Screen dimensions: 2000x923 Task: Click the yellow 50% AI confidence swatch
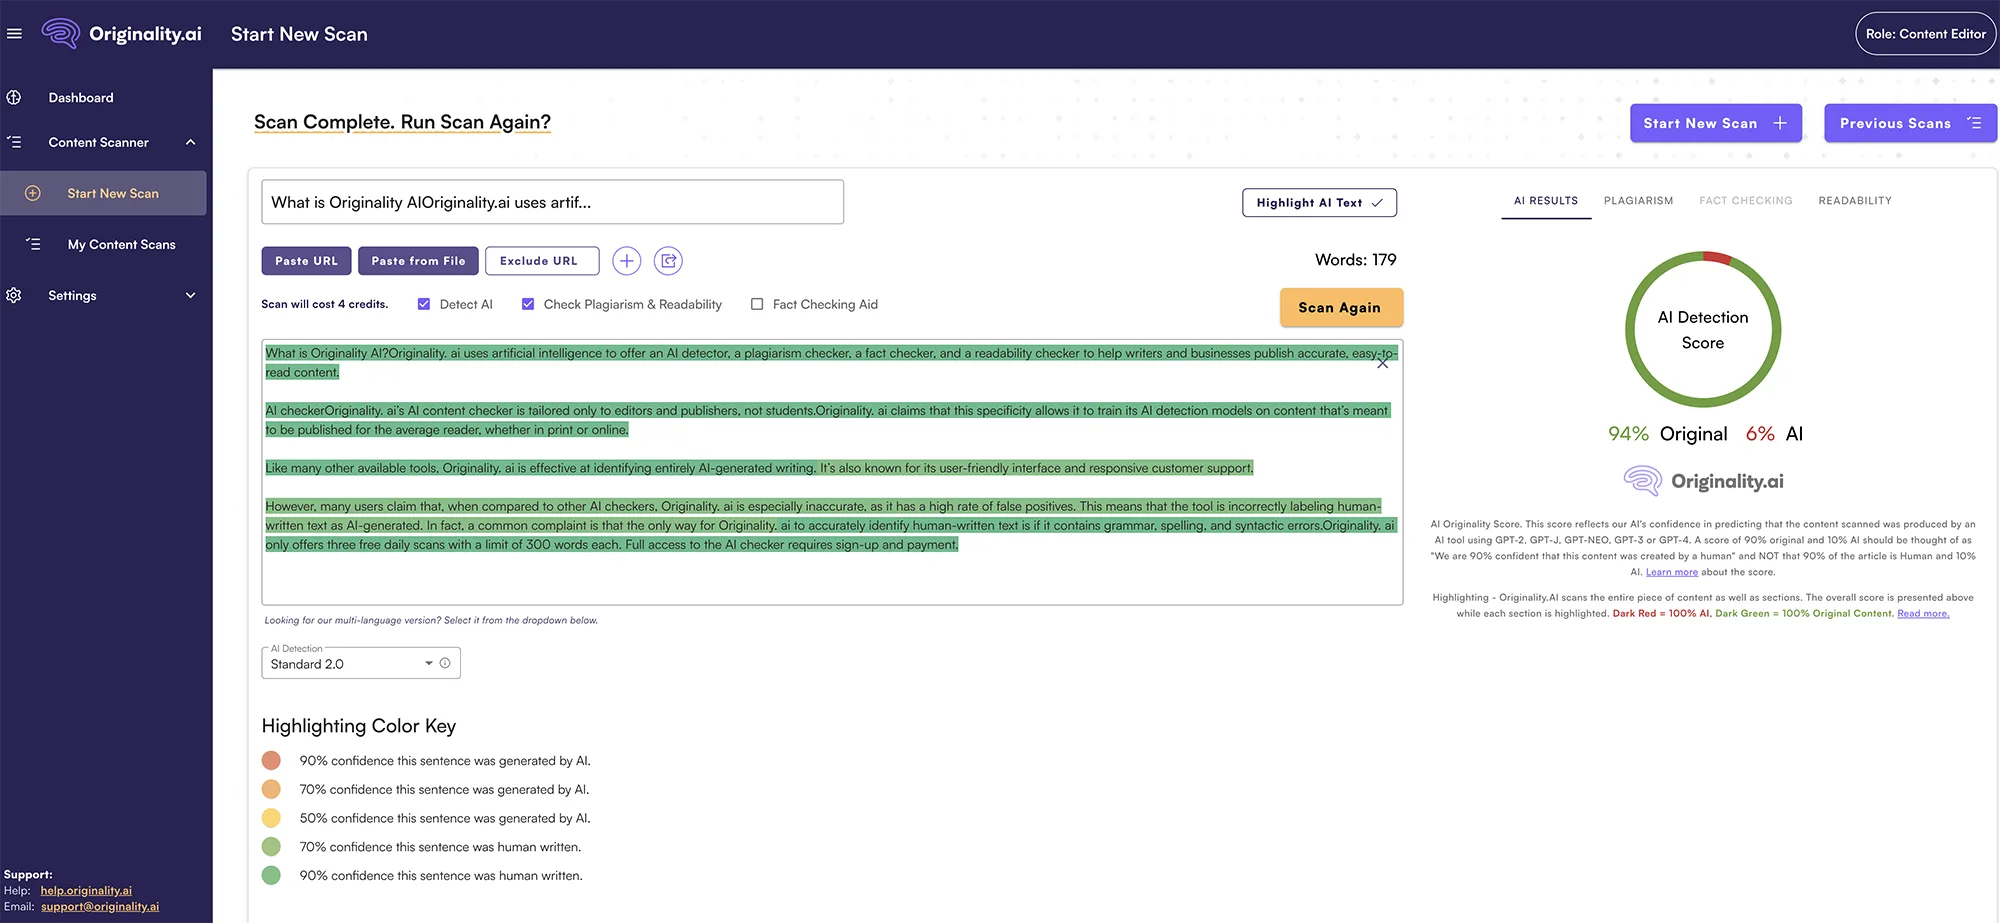point(271,818)
